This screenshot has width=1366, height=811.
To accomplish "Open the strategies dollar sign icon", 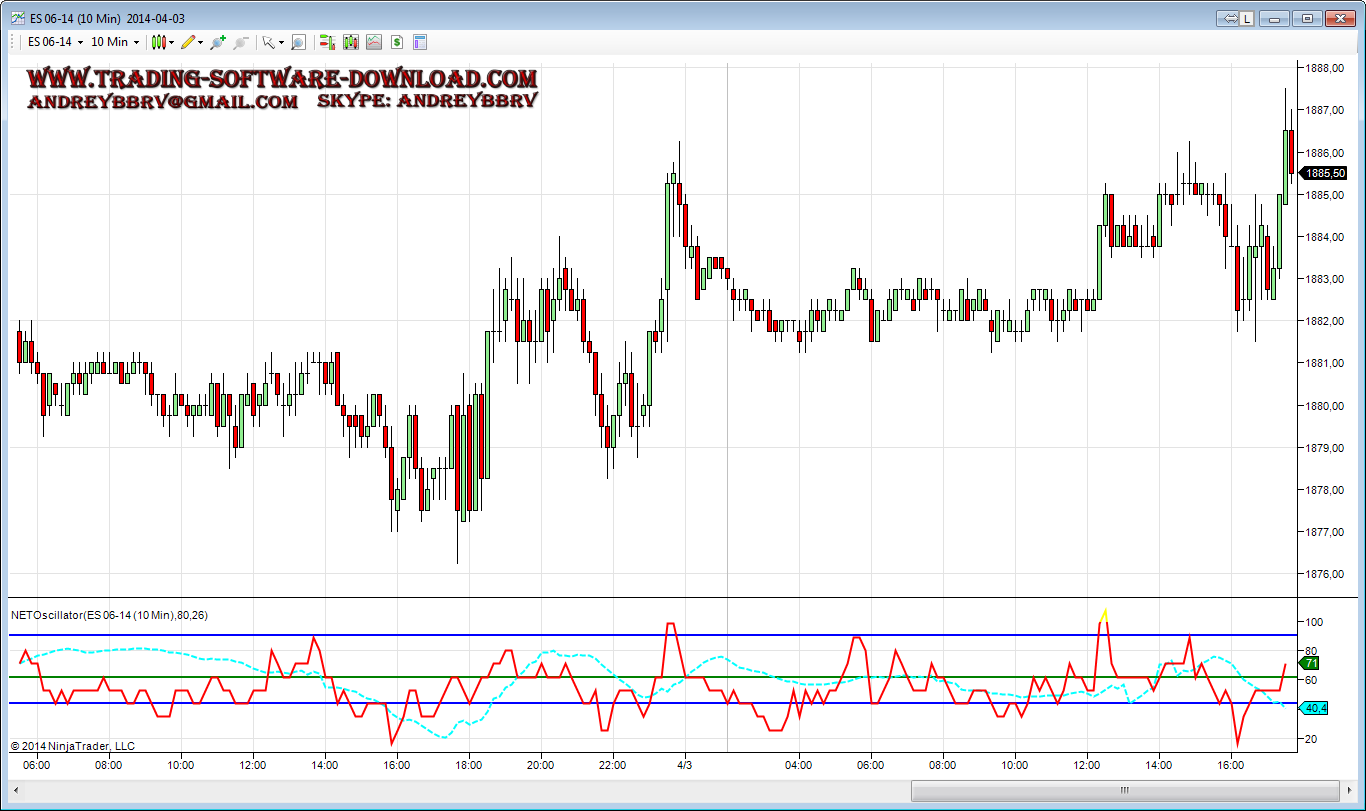I will pyautogui.click(x=397, y=42).
